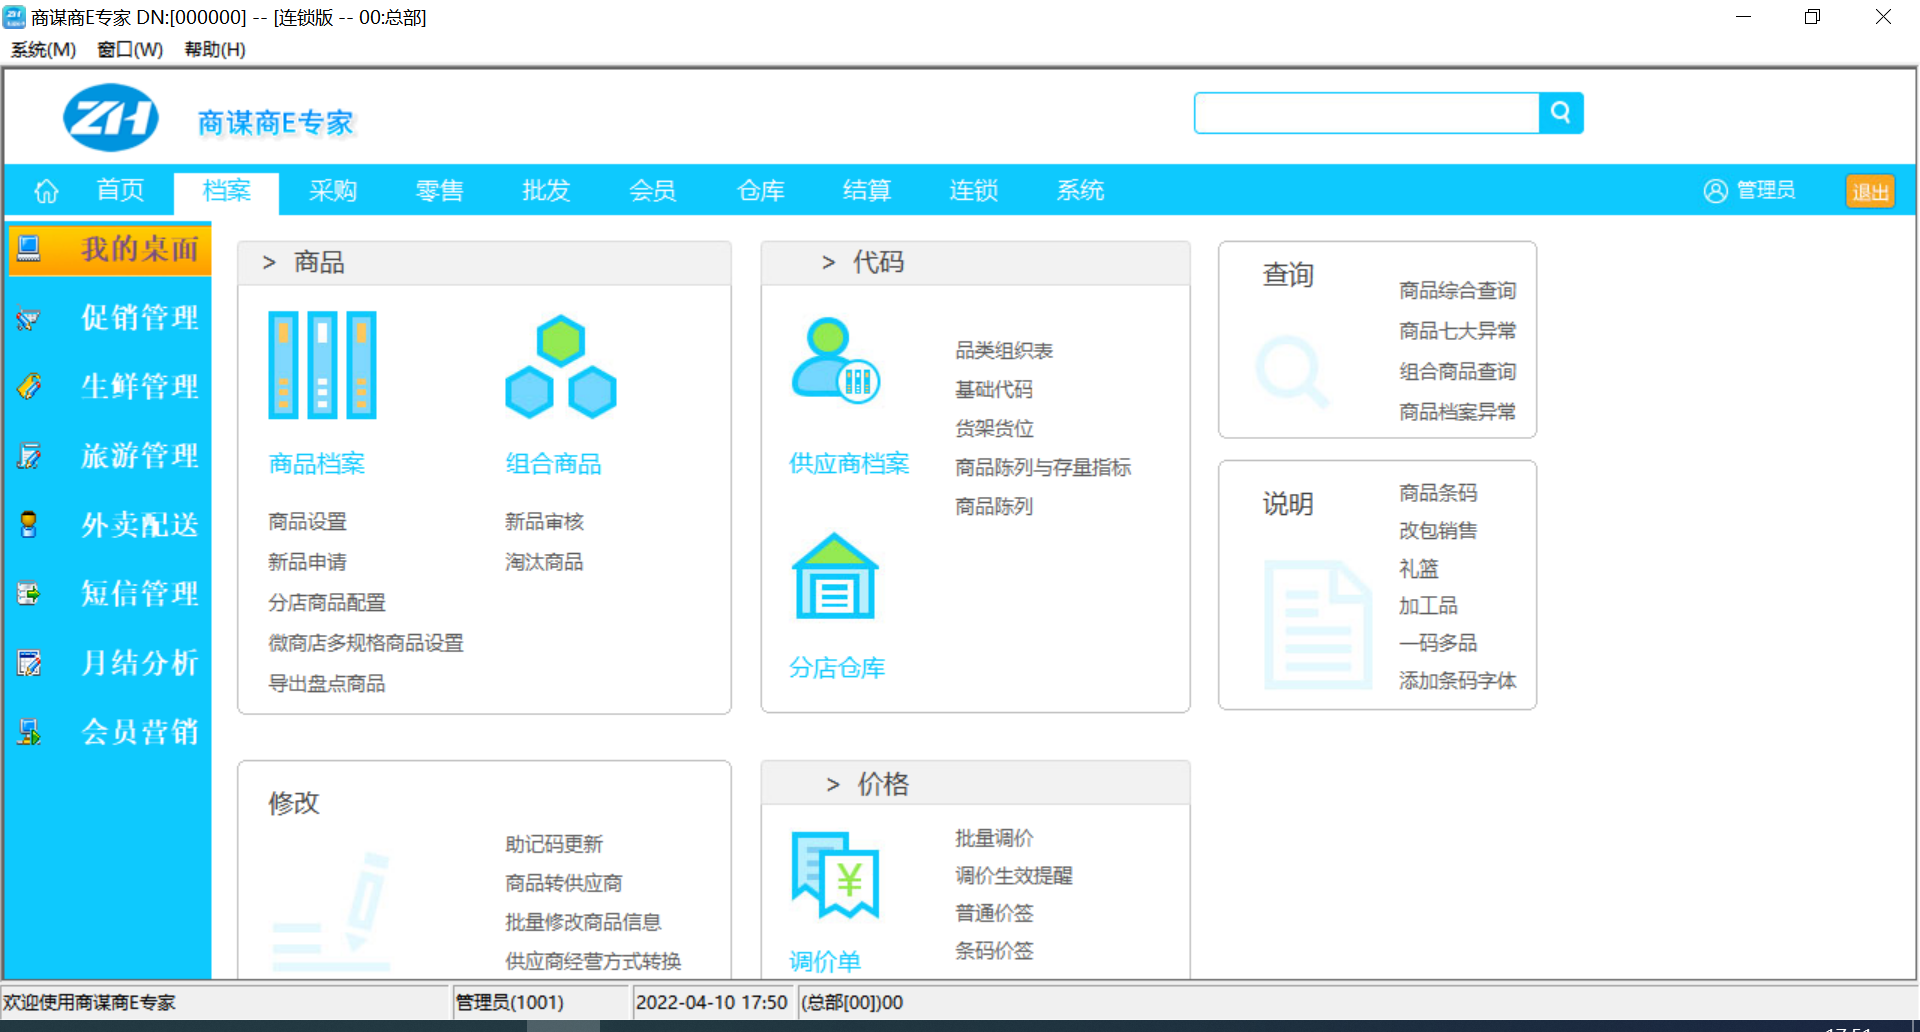This screenshot has height=1032, width=1920.
Task: Switch to the 批发 tab
Action: [546, 191]
